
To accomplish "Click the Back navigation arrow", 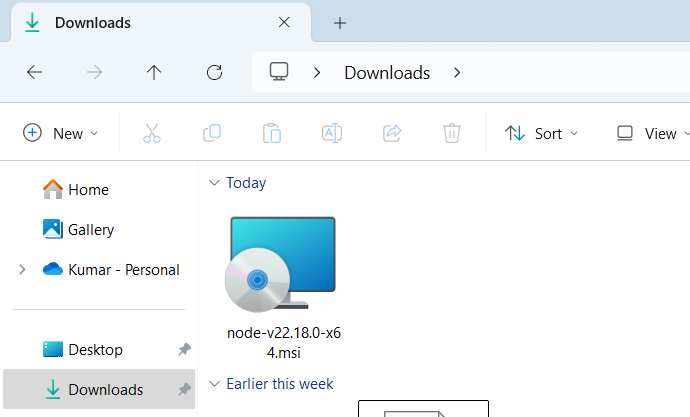I will [x=34, y=72].
